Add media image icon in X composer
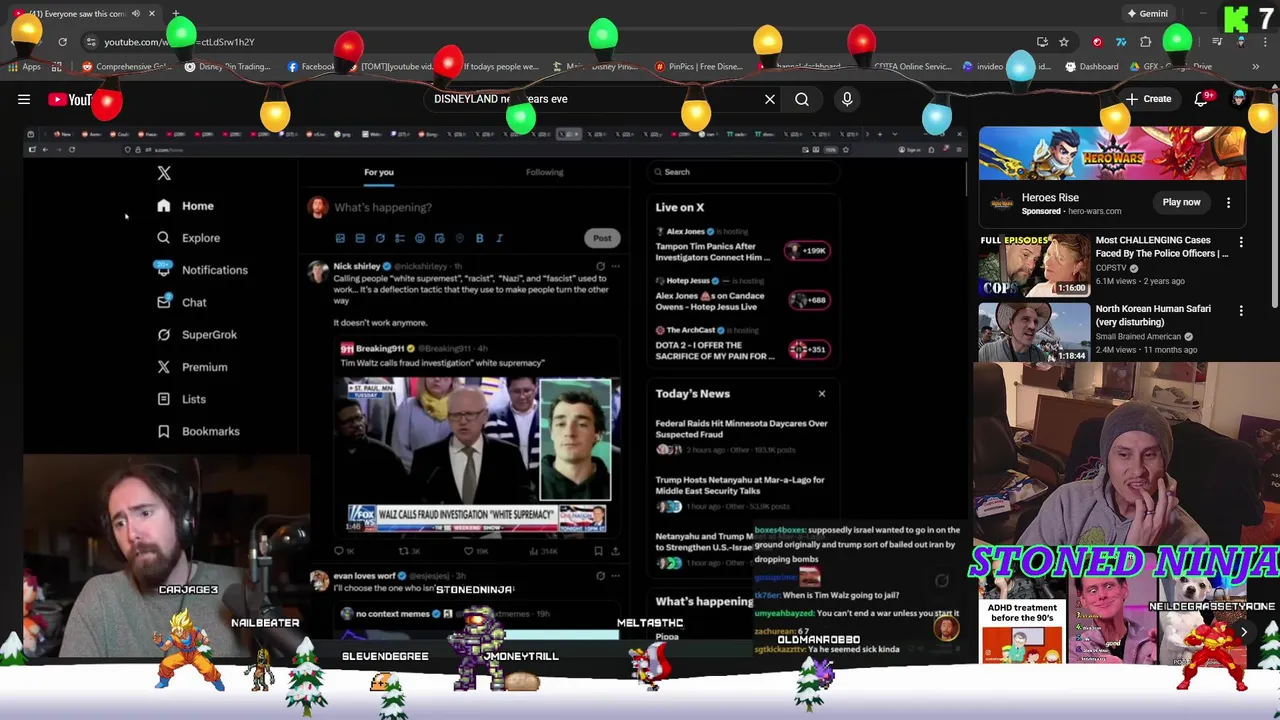The width and height of the screenshot is (1280, 720). pos(340,238)
